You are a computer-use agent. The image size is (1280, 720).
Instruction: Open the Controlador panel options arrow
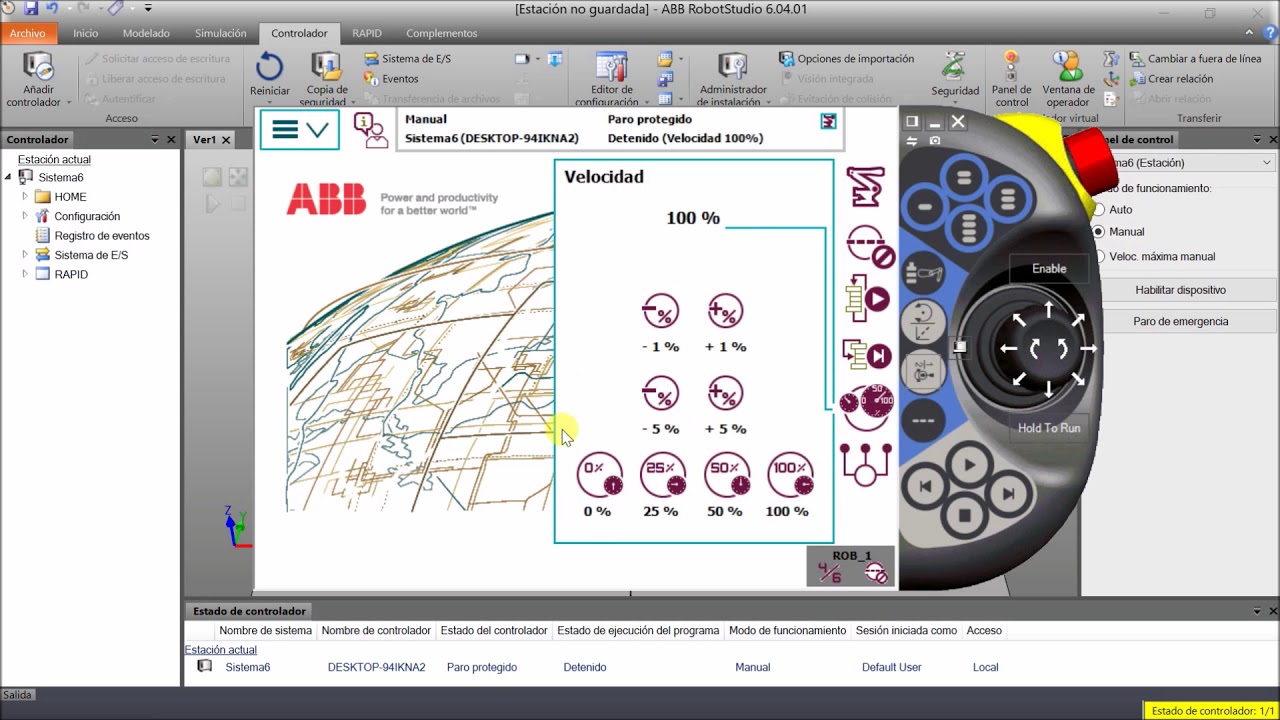coord(155,140)
